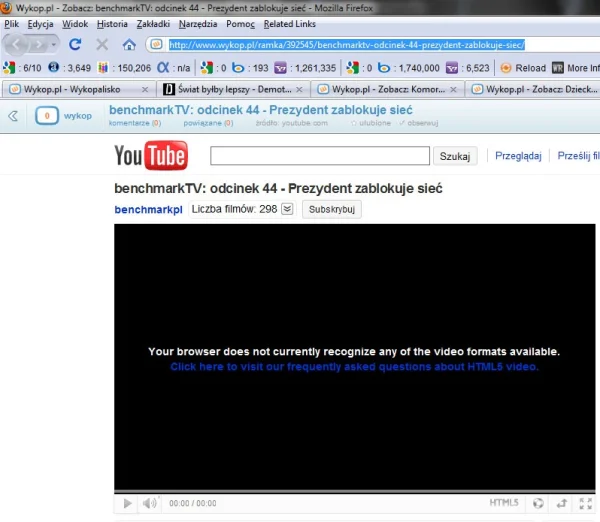Open the Historia menu

pos(113,23)
